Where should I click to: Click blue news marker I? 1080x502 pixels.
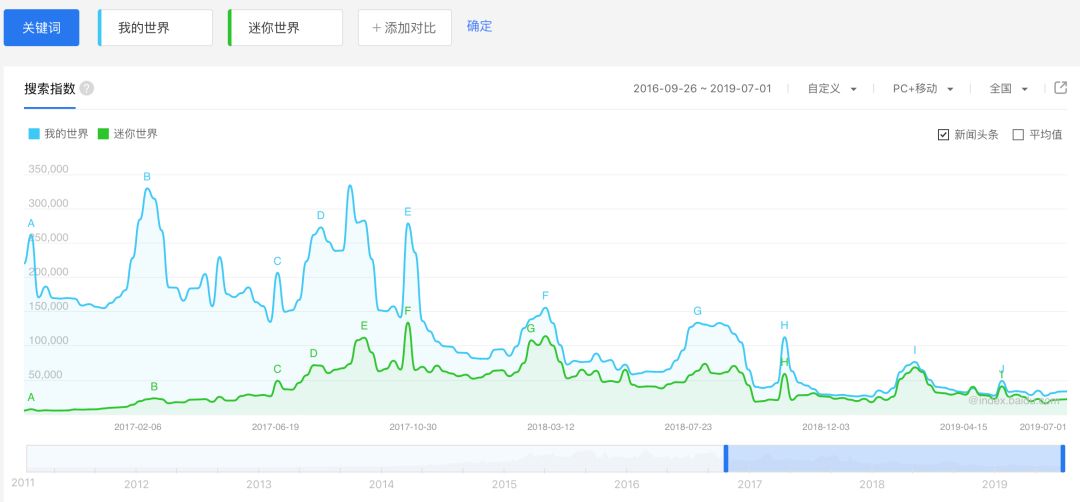tap(915, 351)
